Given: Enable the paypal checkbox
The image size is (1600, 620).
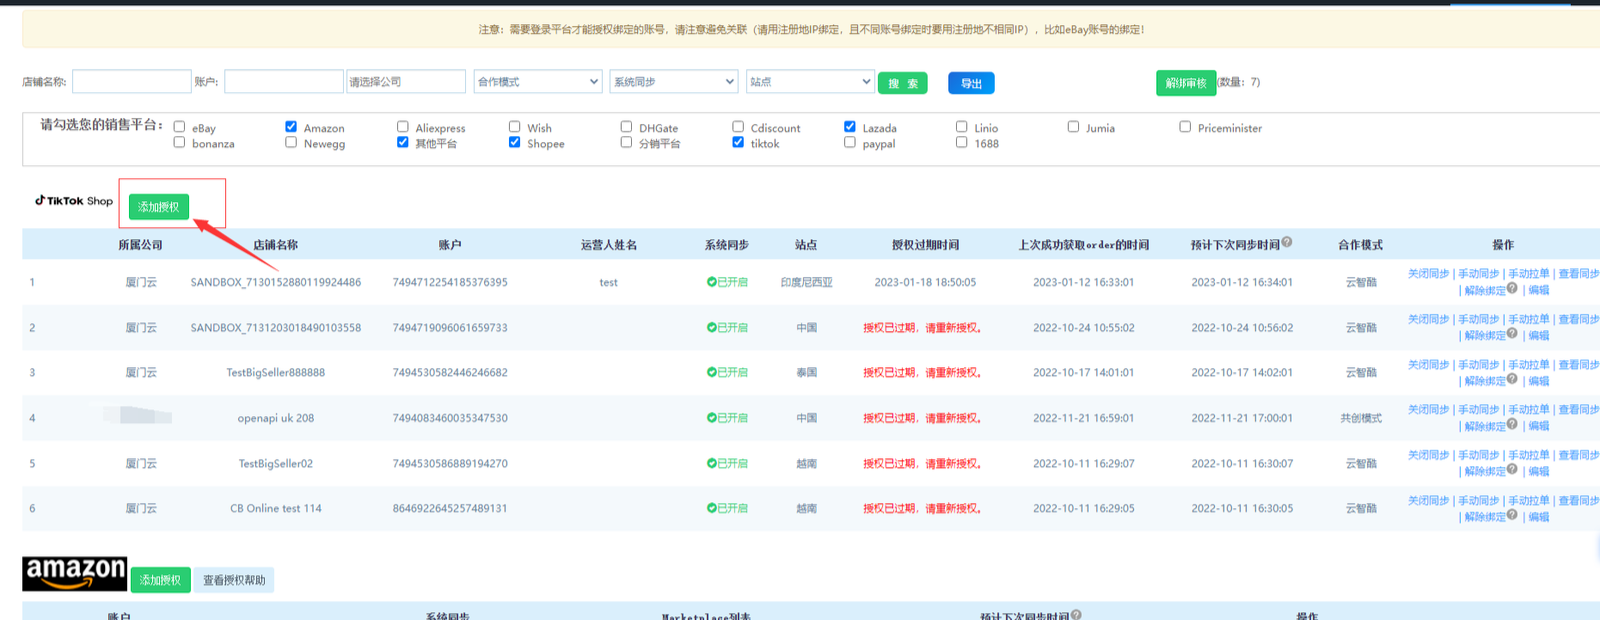Looking at the screenshot, I should (x=850, y=142).
